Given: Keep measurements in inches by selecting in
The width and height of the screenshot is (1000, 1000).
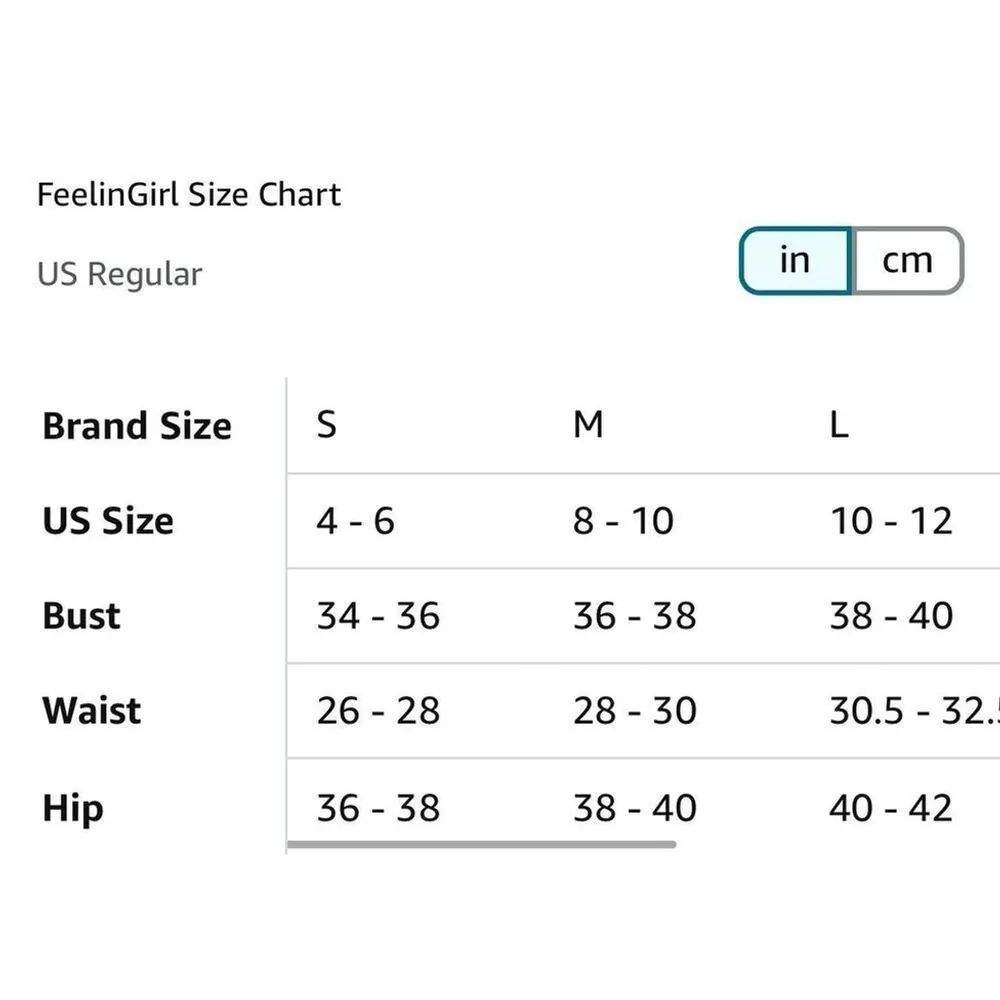Looking at the screenshot, I should click(795, 259).
